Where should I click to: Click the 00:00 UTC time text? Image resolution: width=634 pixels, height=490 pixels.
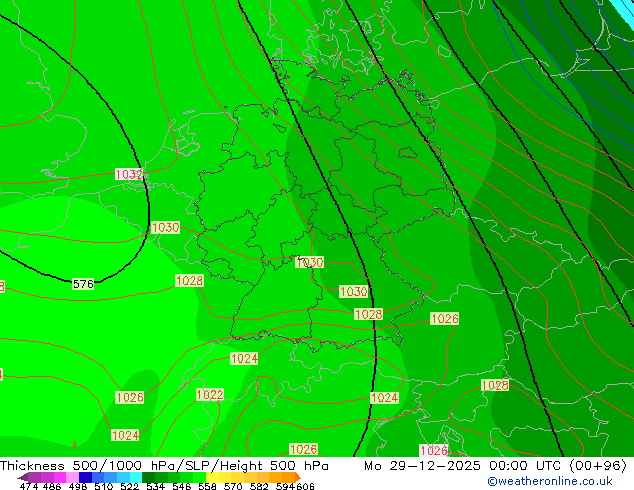(x=527, y=466)
